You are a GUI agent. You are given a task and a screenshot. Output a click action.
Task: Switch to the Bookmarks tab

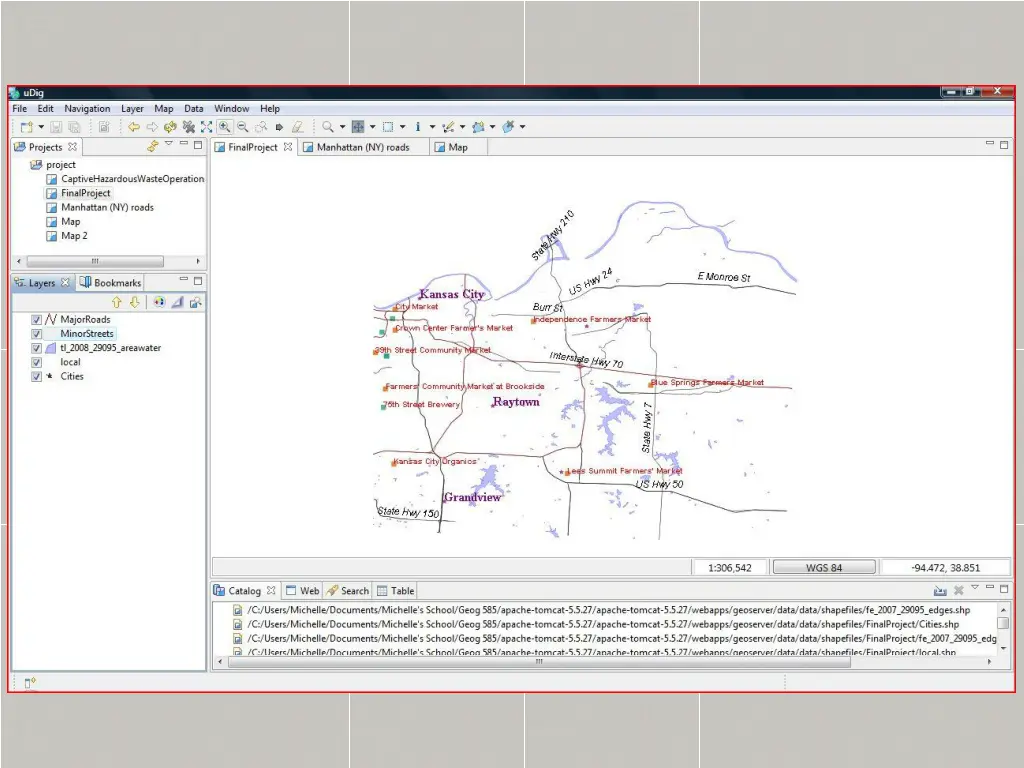tap(110, 283)
